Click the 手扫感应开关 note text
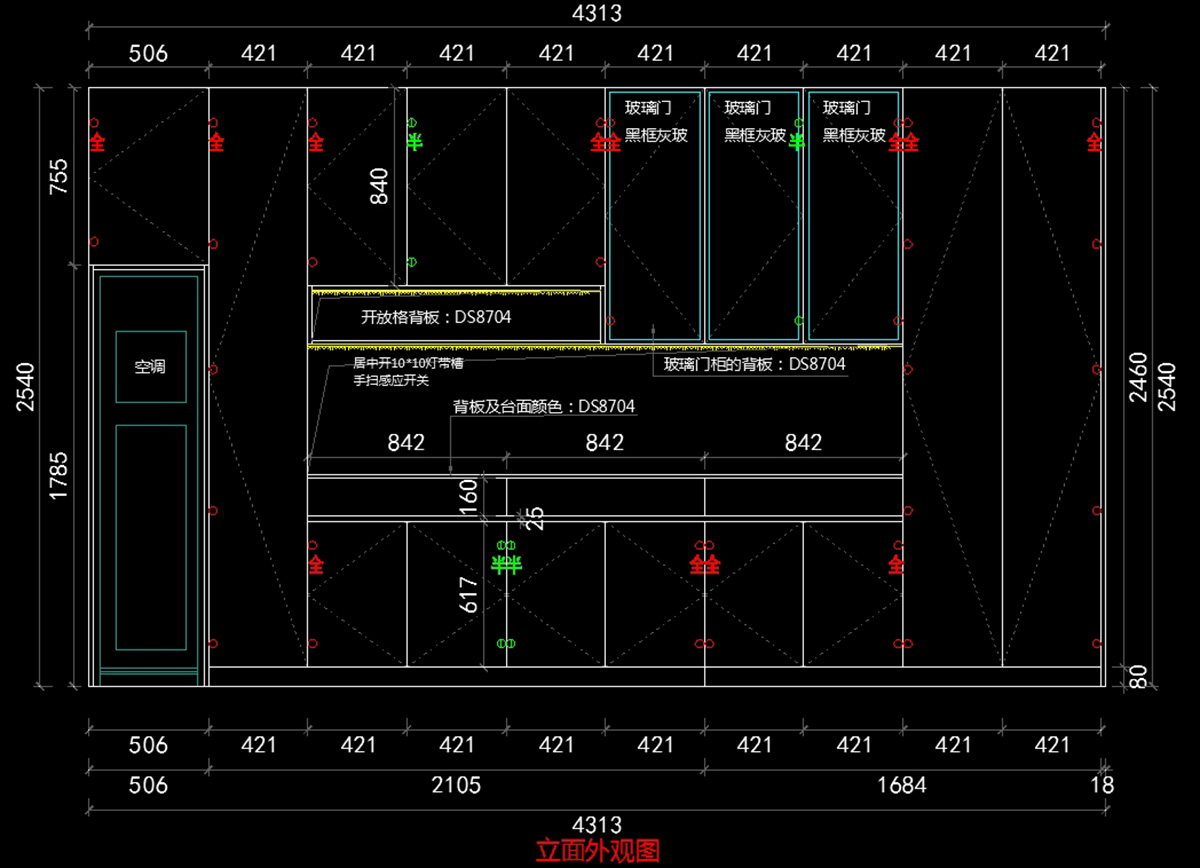This screenshot has height=868, width=1200. point(391,381)
